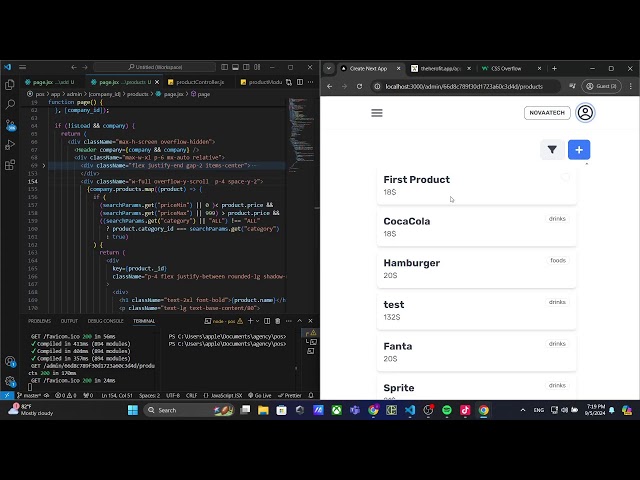The height and width of the screenshot is (480, 640).
Task: Split the terminal pane
Action: [267, 321]
